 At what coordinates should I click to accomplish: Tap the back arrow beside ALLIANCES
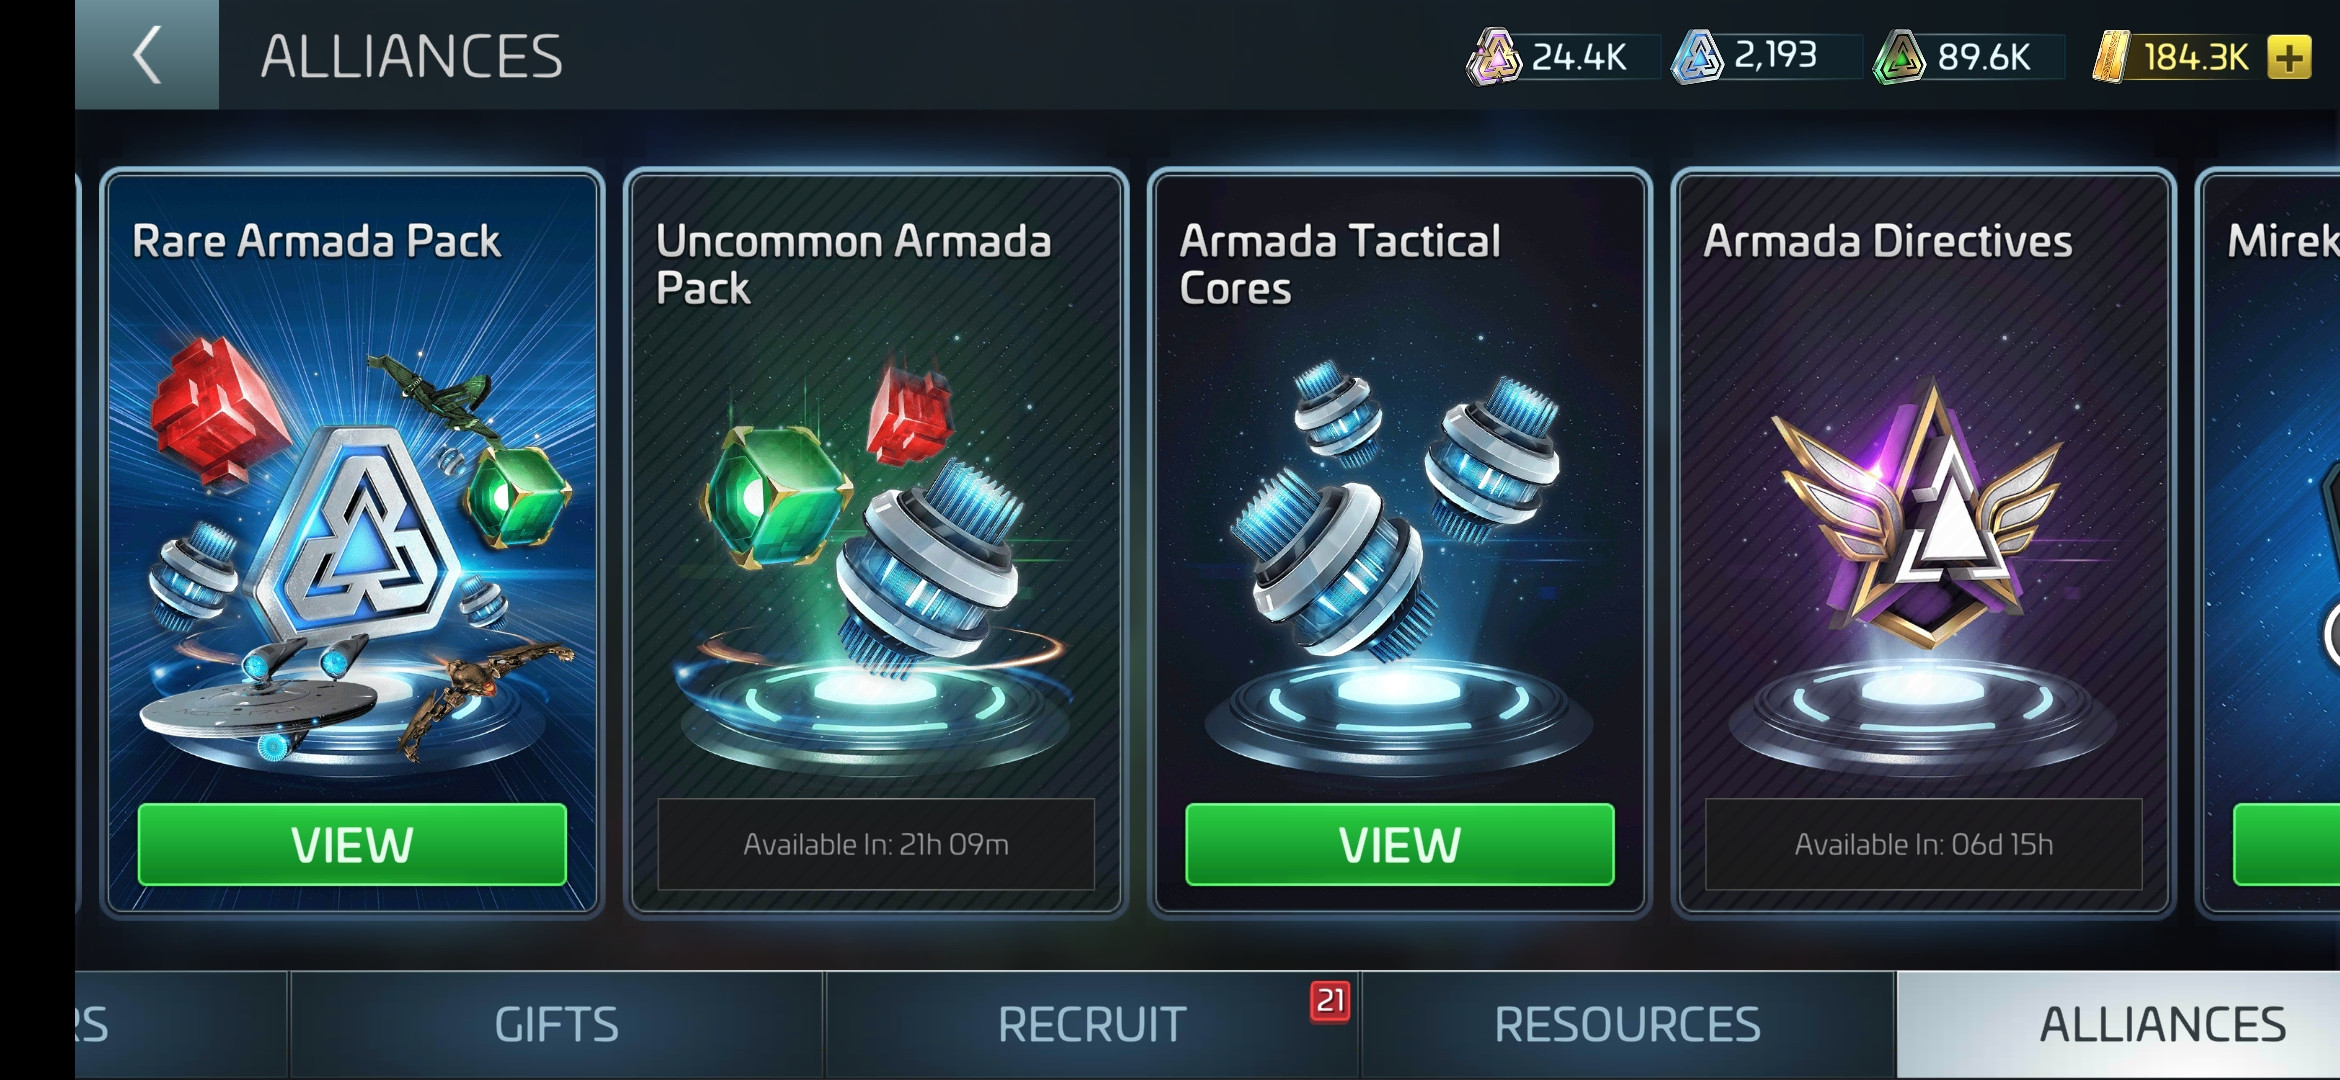pyautogui.click(x=147, y=55)
